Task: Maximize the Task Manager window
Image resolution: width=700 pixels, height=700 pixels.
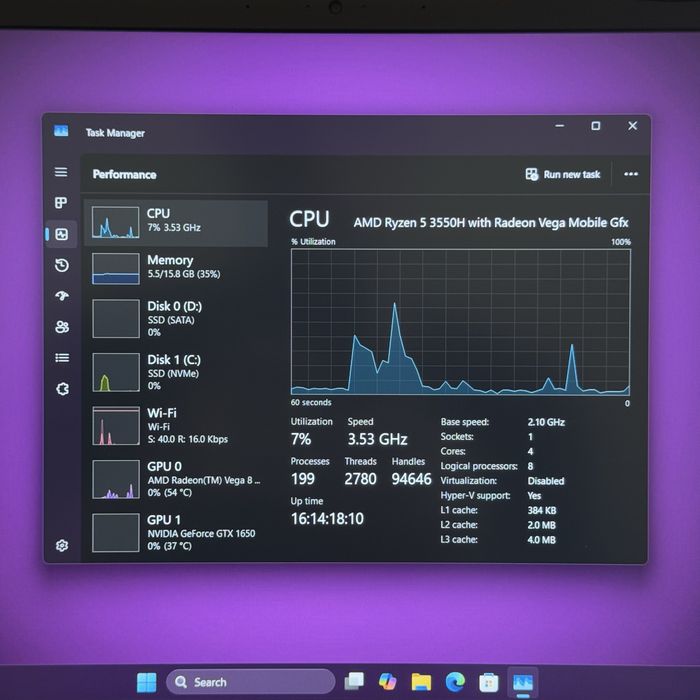Action: point(596,126)
